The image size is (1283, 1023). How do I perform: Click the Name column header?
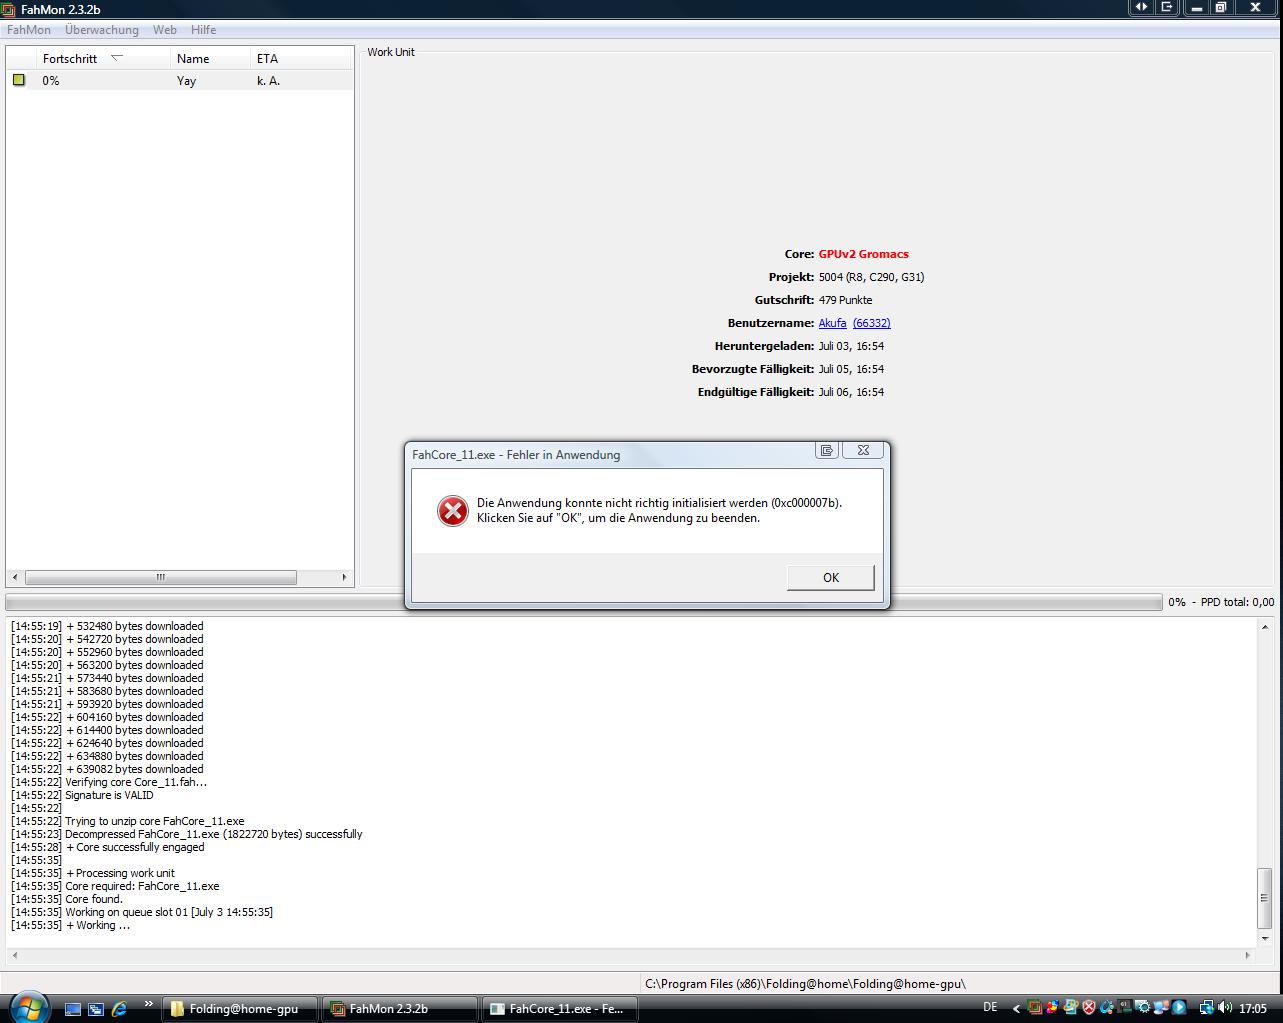click(x=210, y=59)
